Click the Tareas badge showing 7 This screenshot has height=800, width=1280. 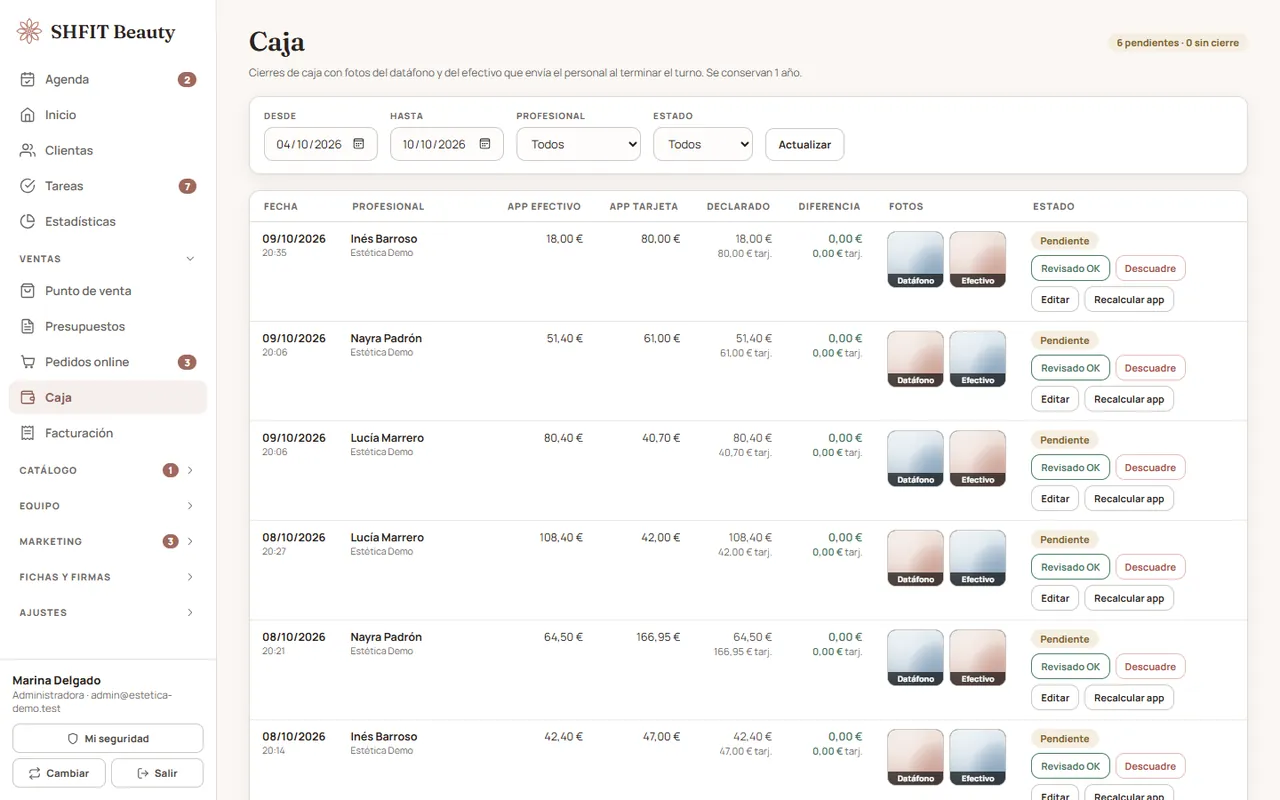[x=187, y=186]
